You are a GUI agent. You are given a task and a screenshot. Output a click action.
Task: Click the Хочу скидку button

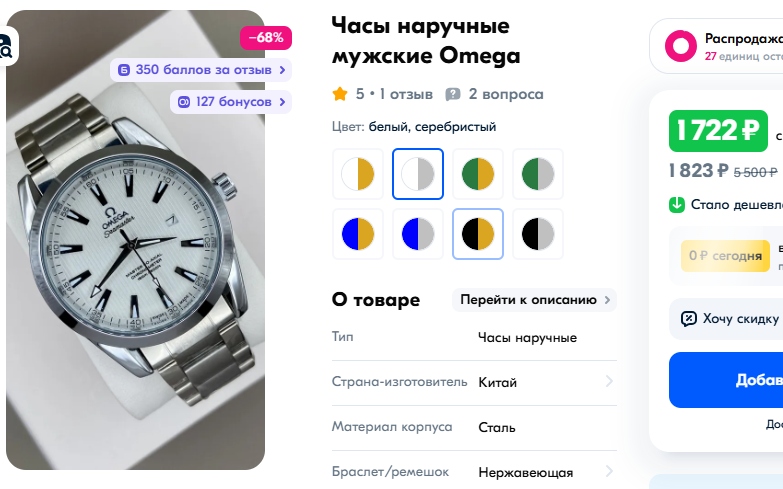(x=726, y=319)
